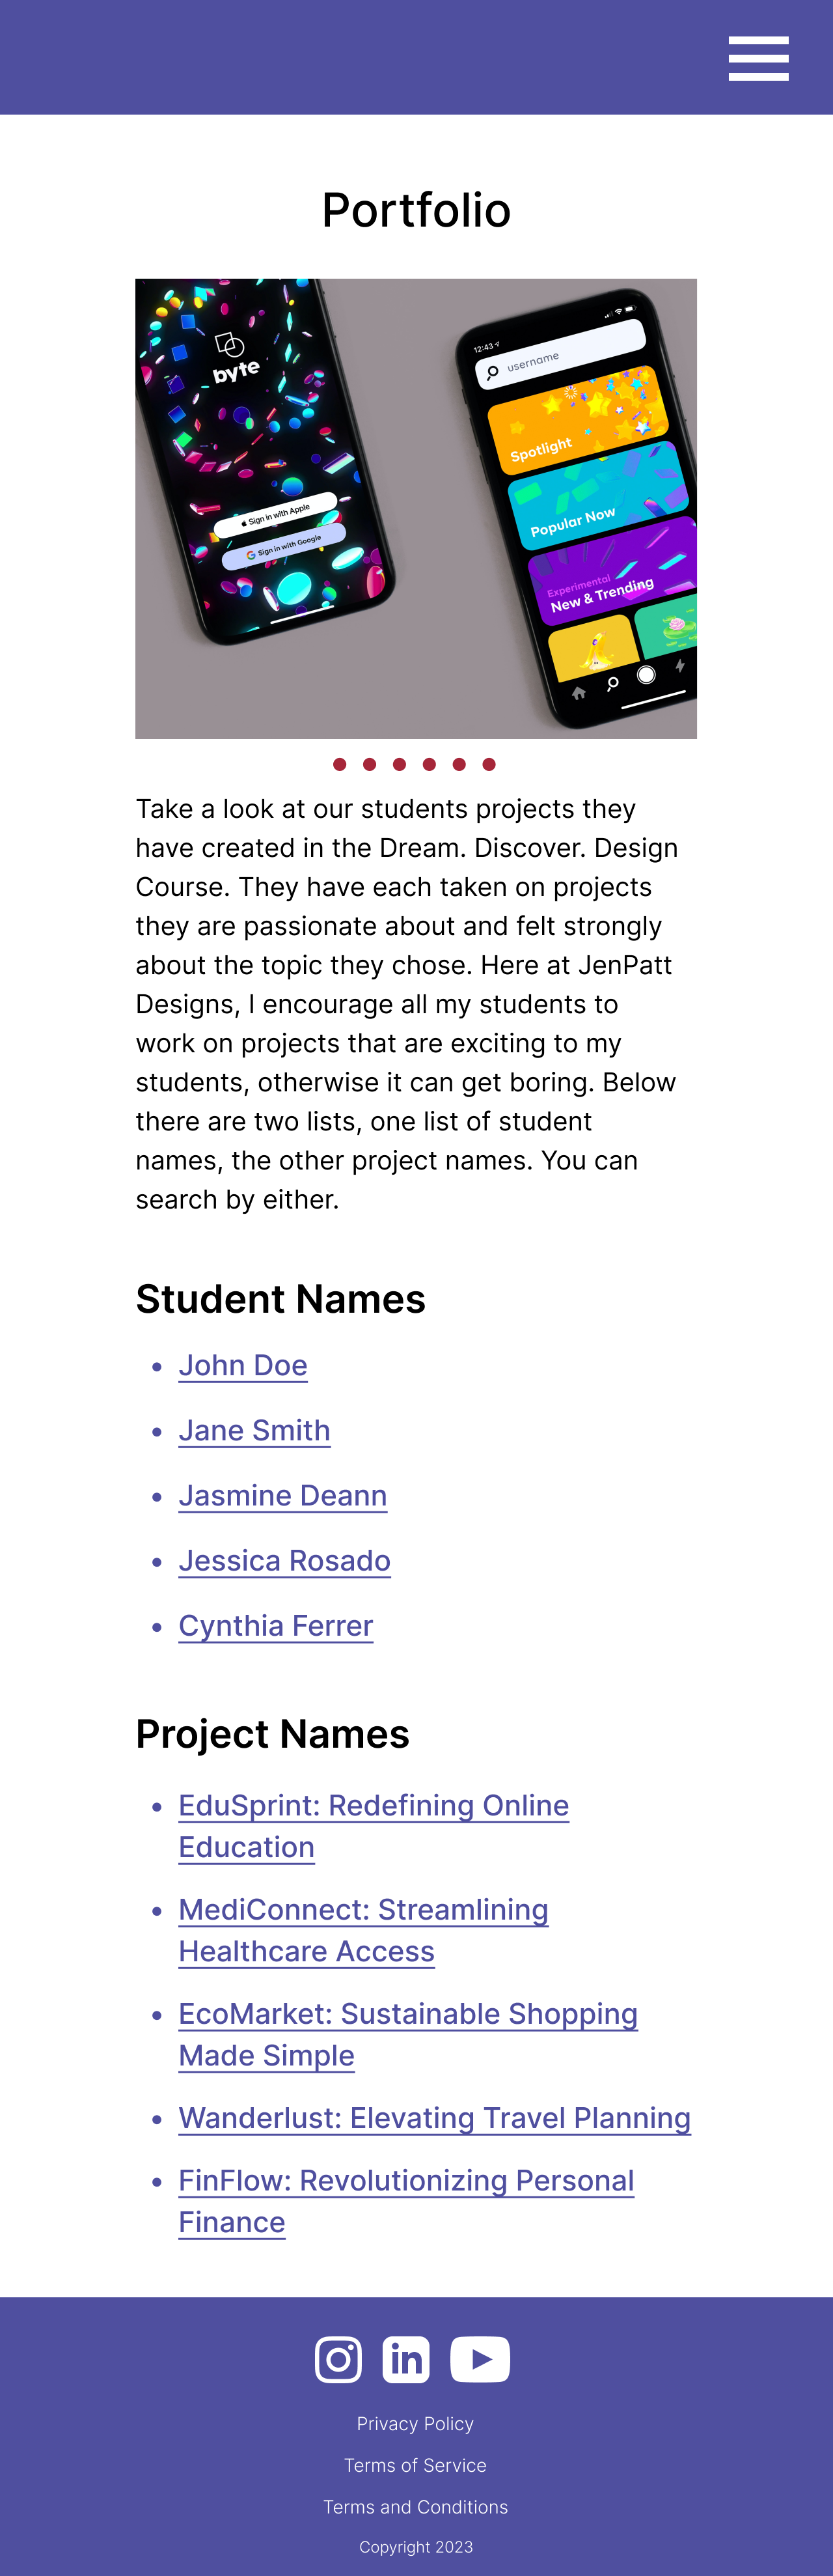Screen dimensions: 833x2576
Task: Open the Instagram social icon
Action: pyautogui.click(x=338, y=2360)
